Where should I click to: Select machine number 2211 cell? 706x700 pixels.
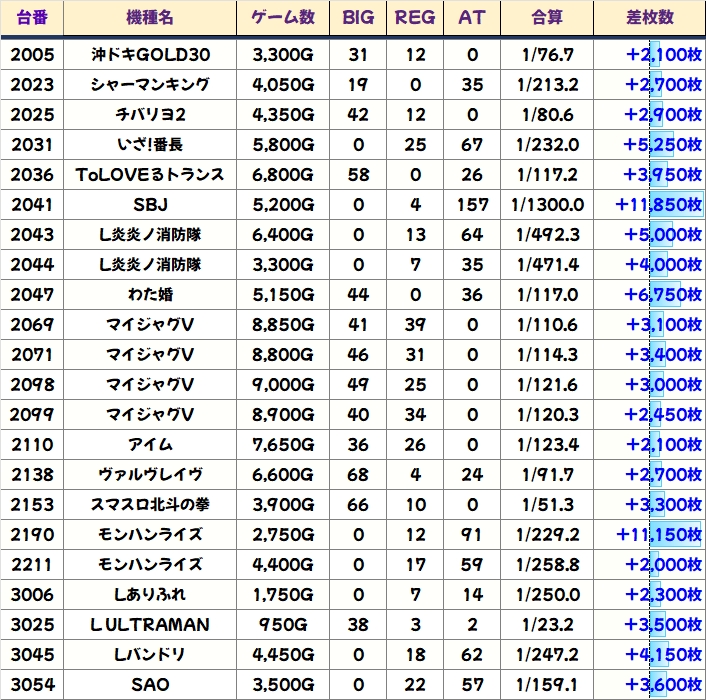pyautogui.click(x=32, y=565)
